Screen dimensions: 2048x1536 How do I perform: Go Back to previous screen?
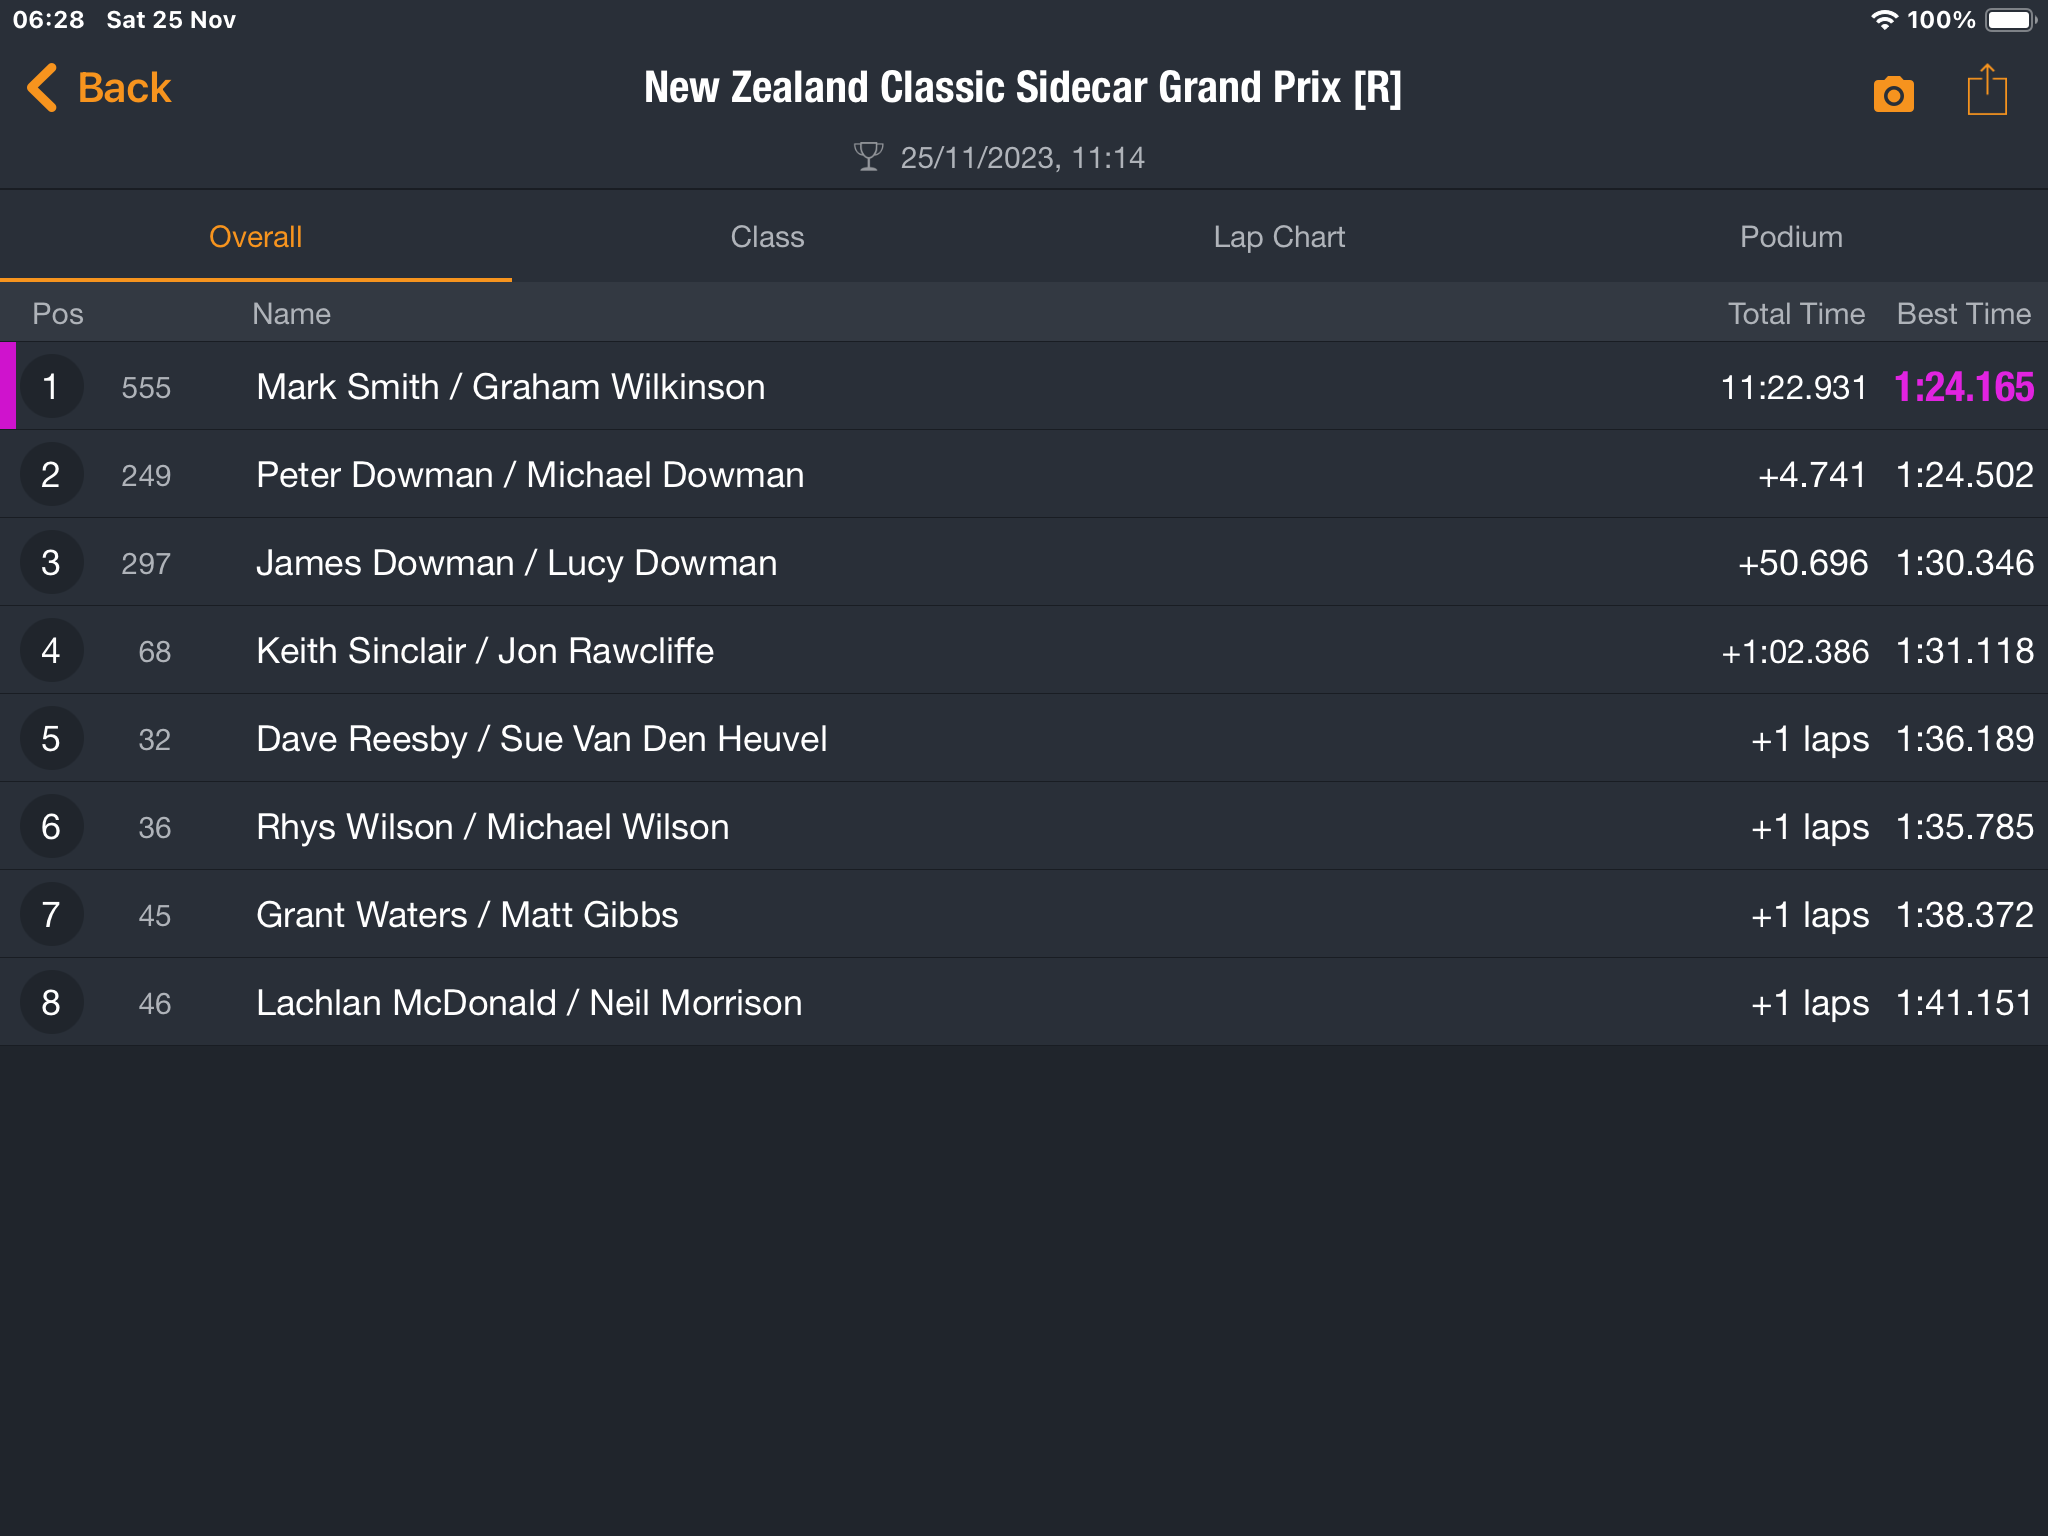tap(99, 88)
